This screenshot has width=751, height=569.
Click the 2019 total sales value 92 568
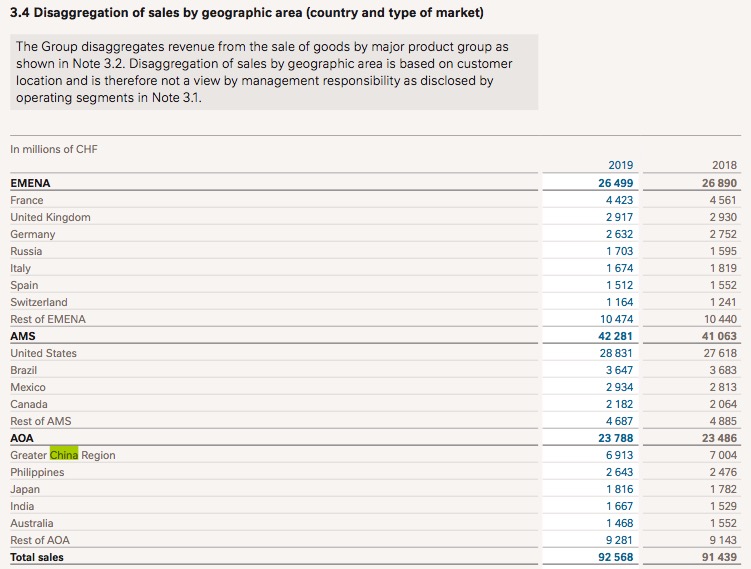pos(614,556)
